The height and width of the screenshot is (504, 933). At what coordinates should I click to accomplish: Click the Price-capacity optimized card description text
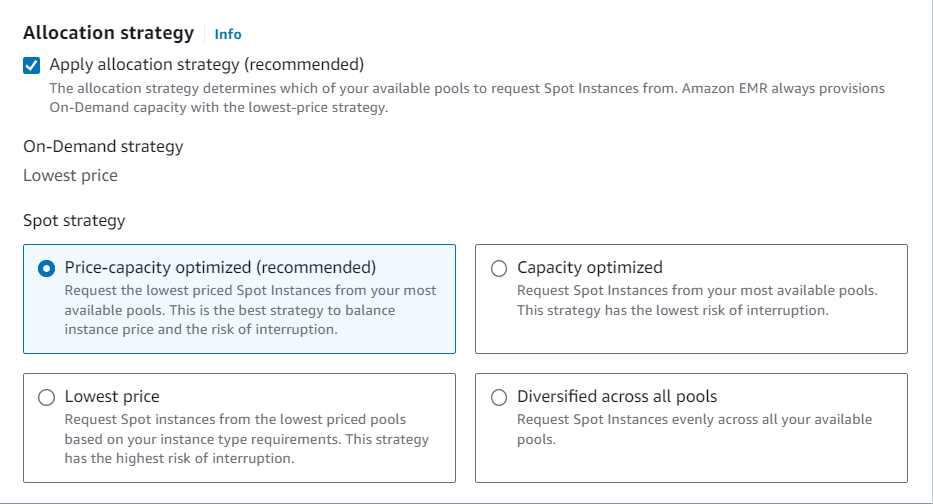(250, 310)
